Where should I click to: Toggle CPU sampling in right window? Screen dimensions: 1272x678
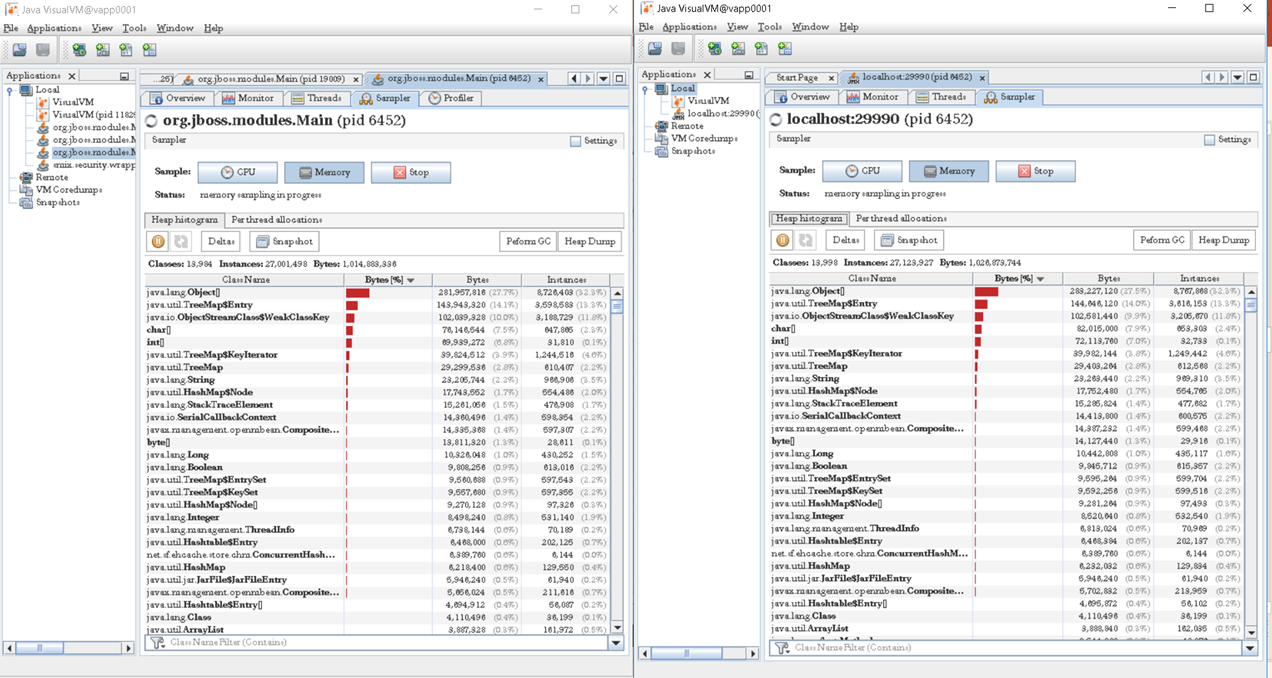[862, 171]
